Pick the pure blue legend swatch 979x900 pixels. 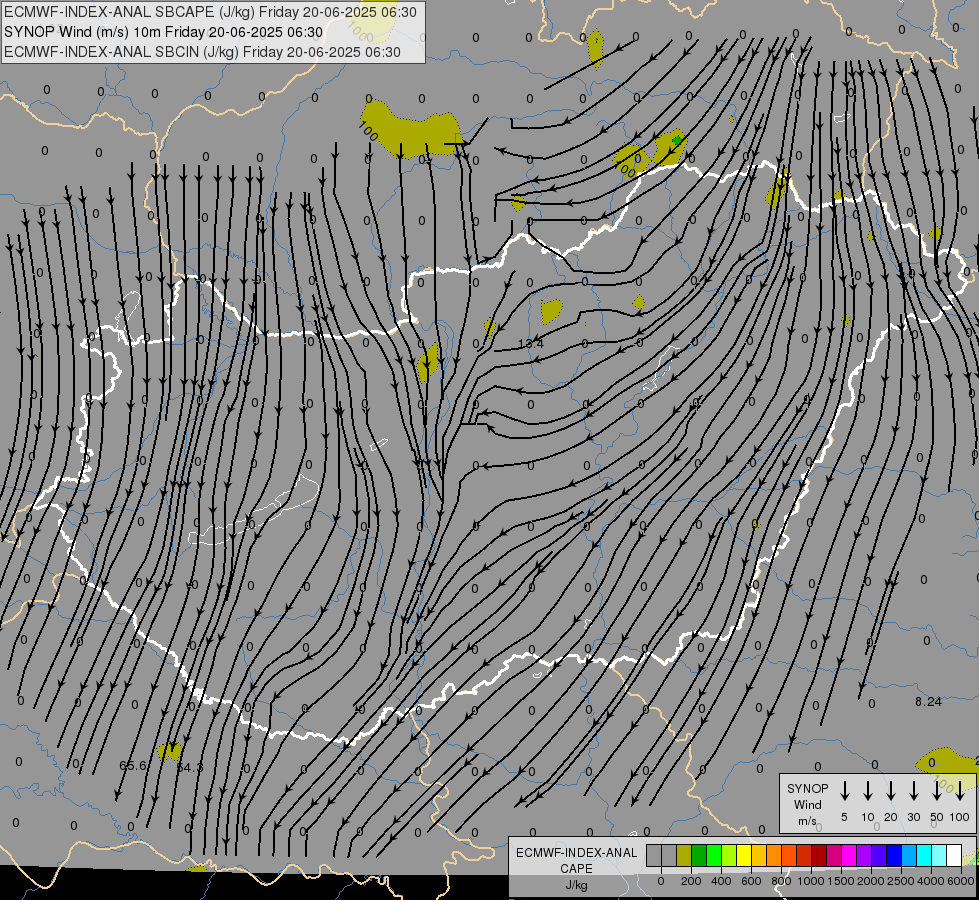(895, 855)
